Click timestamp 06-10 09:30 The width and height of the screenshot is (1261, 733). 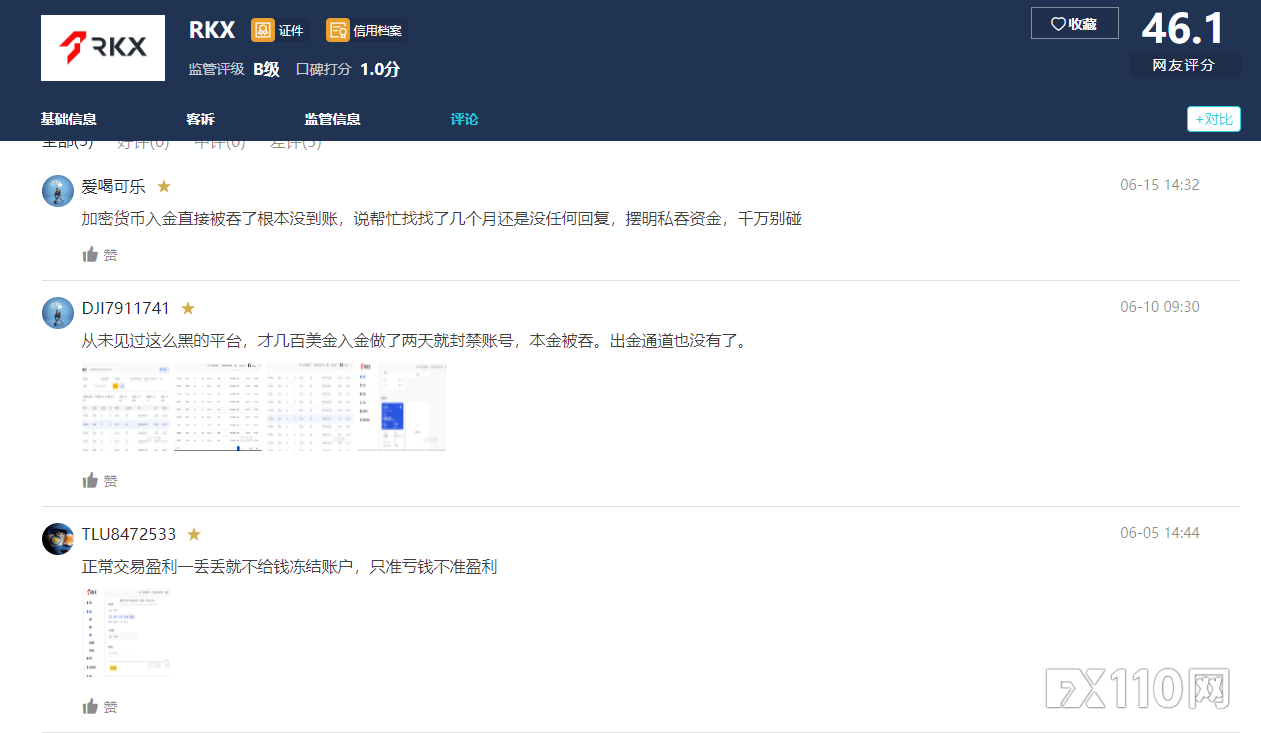point(1160,307)
